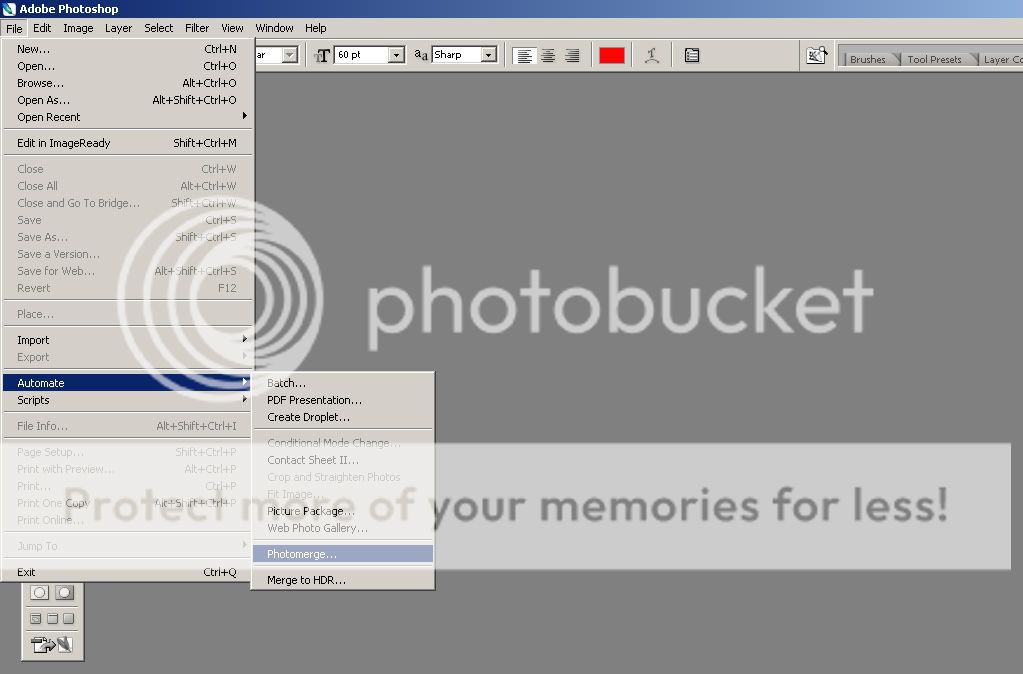Switch to the Layer Comps tab

point(1001,59)
